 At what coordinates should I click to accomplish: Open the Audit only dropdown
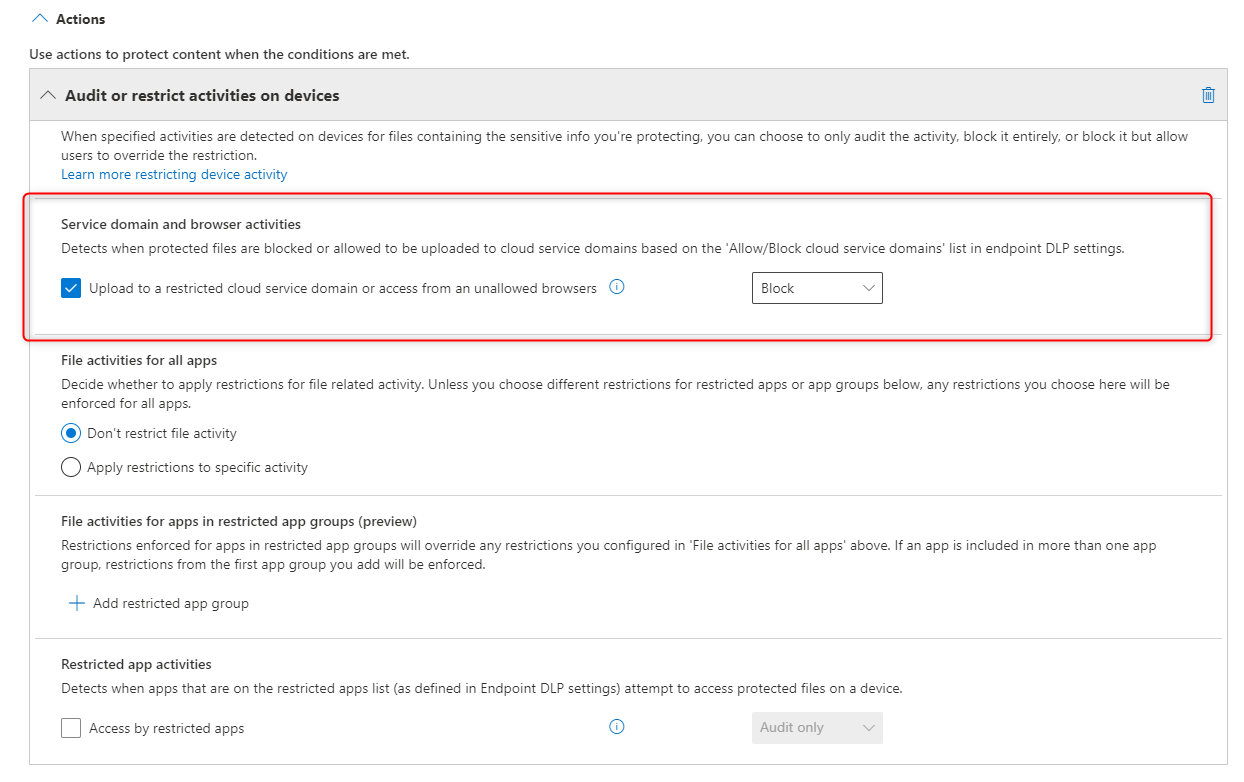pos(816,728)
